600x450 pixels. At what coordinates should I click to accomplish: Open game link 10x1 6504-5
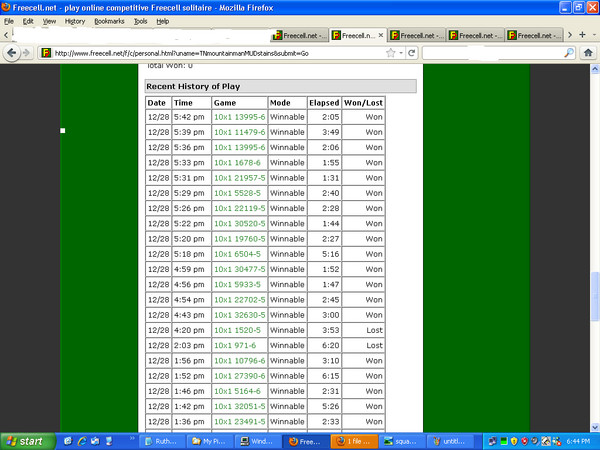click(237, 254)
